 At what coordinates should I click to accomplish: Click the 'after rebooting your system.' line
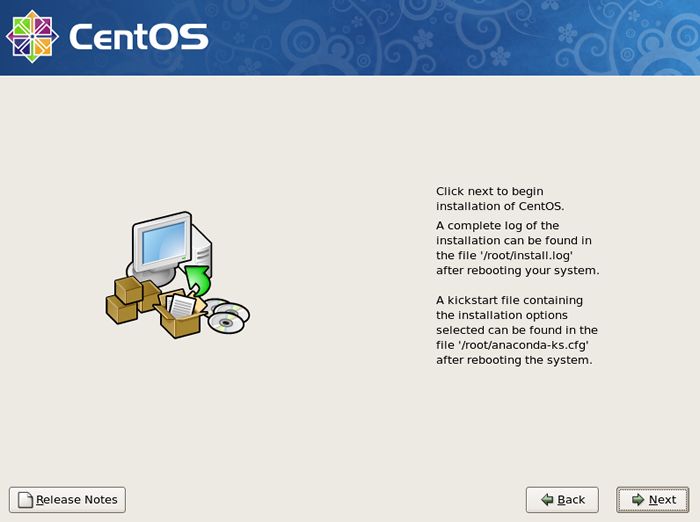[517, 271]
